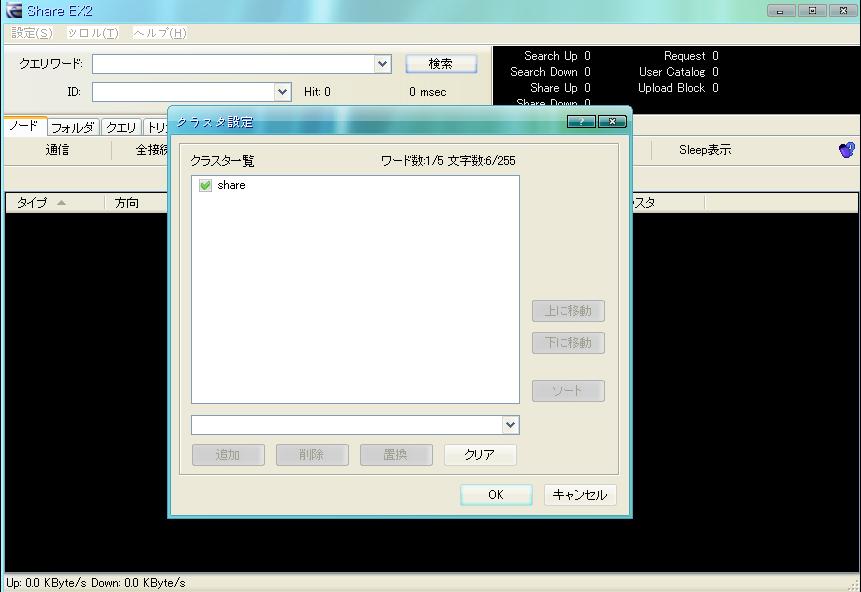Click the ソート sort button

pyautogui.click(x=568, y=390)
